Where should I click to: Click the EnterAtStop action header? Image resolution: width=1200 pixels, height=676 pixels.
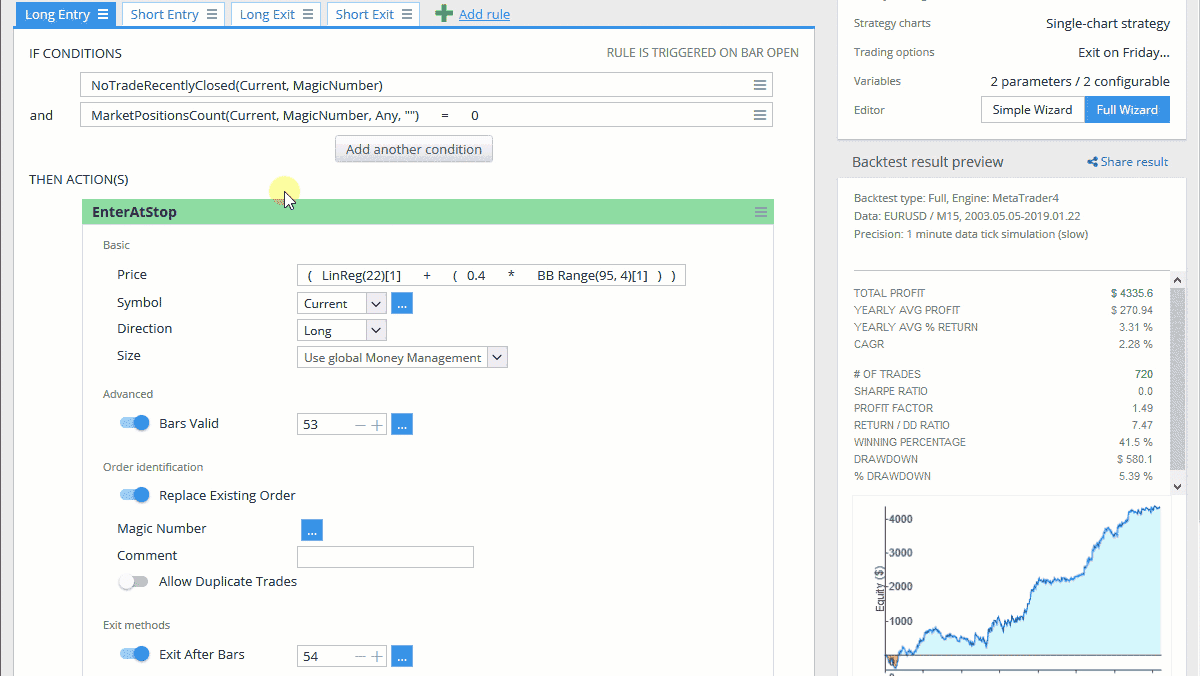tap(427, 212)
